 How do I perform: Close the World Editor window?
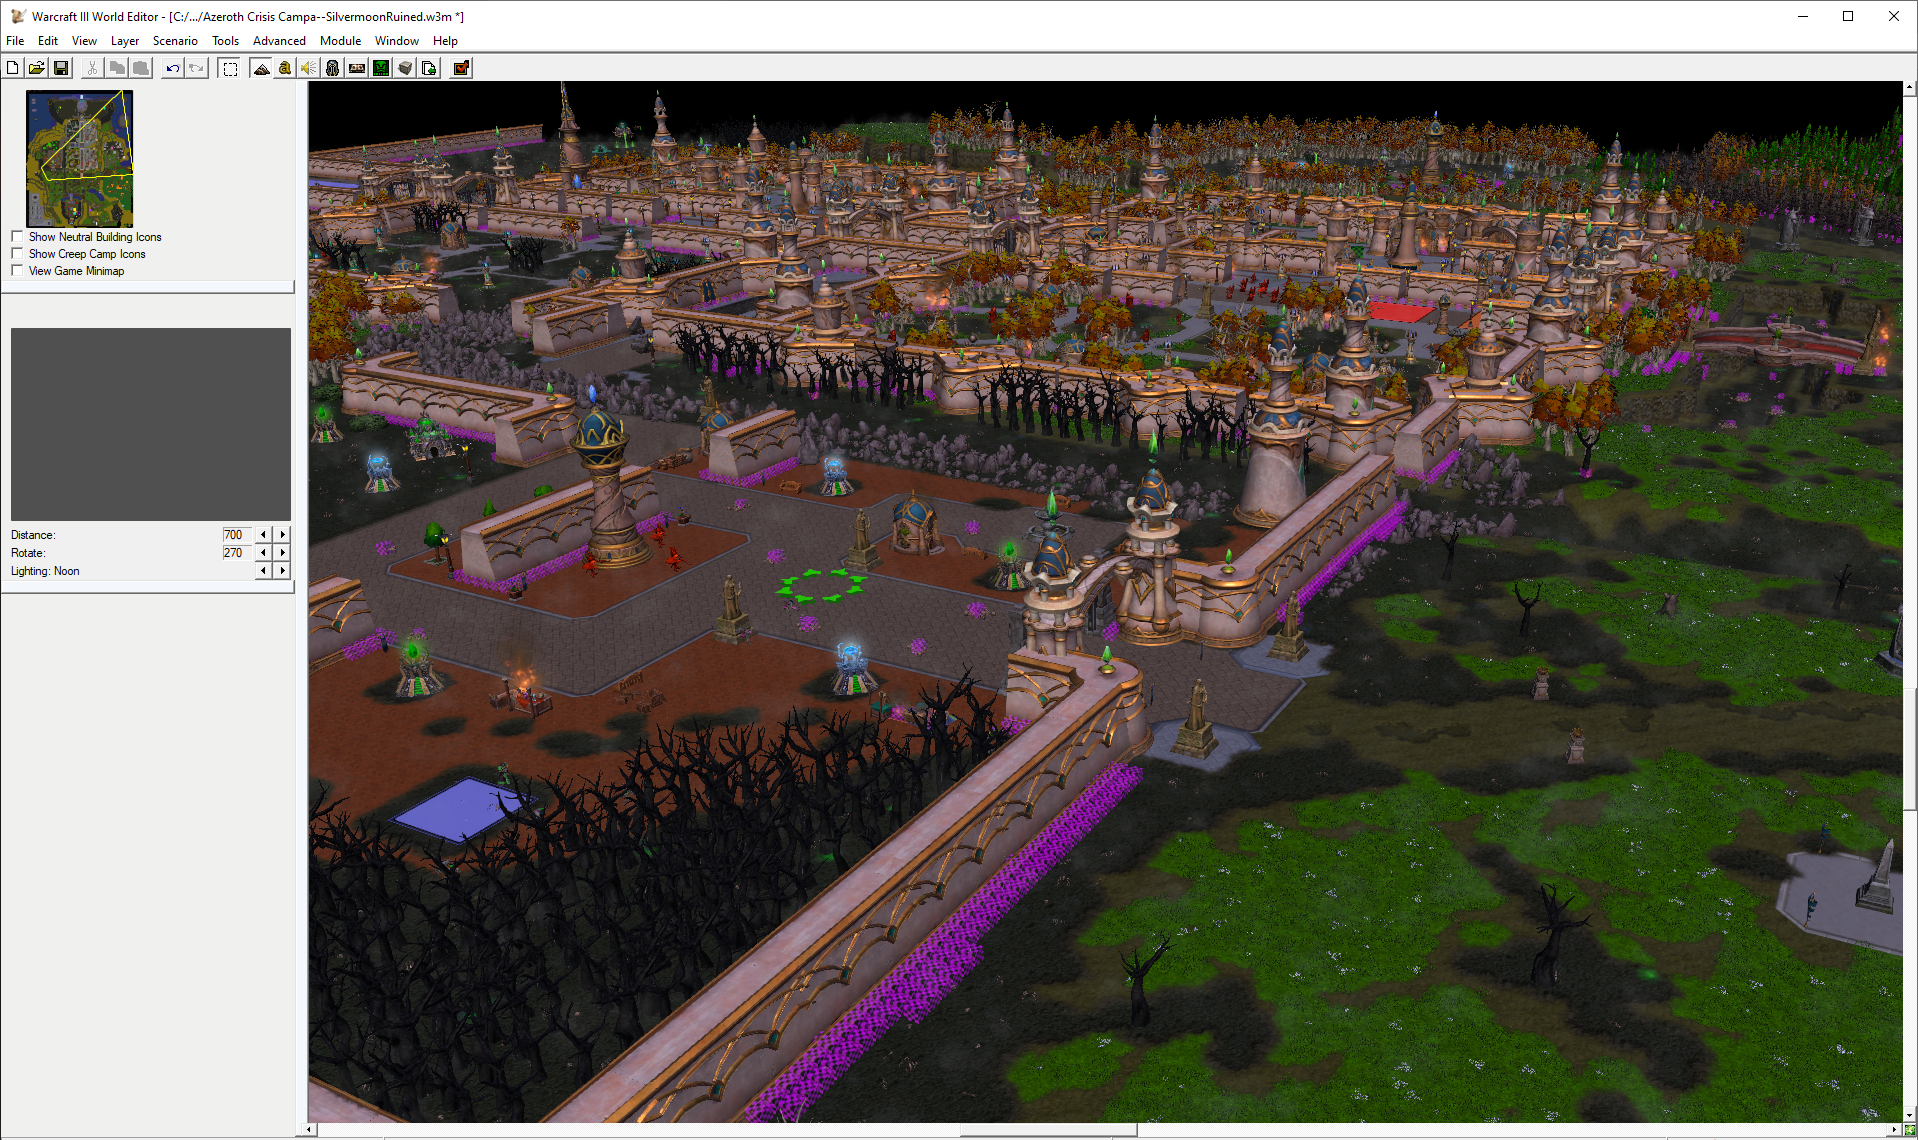(1894, 16)
